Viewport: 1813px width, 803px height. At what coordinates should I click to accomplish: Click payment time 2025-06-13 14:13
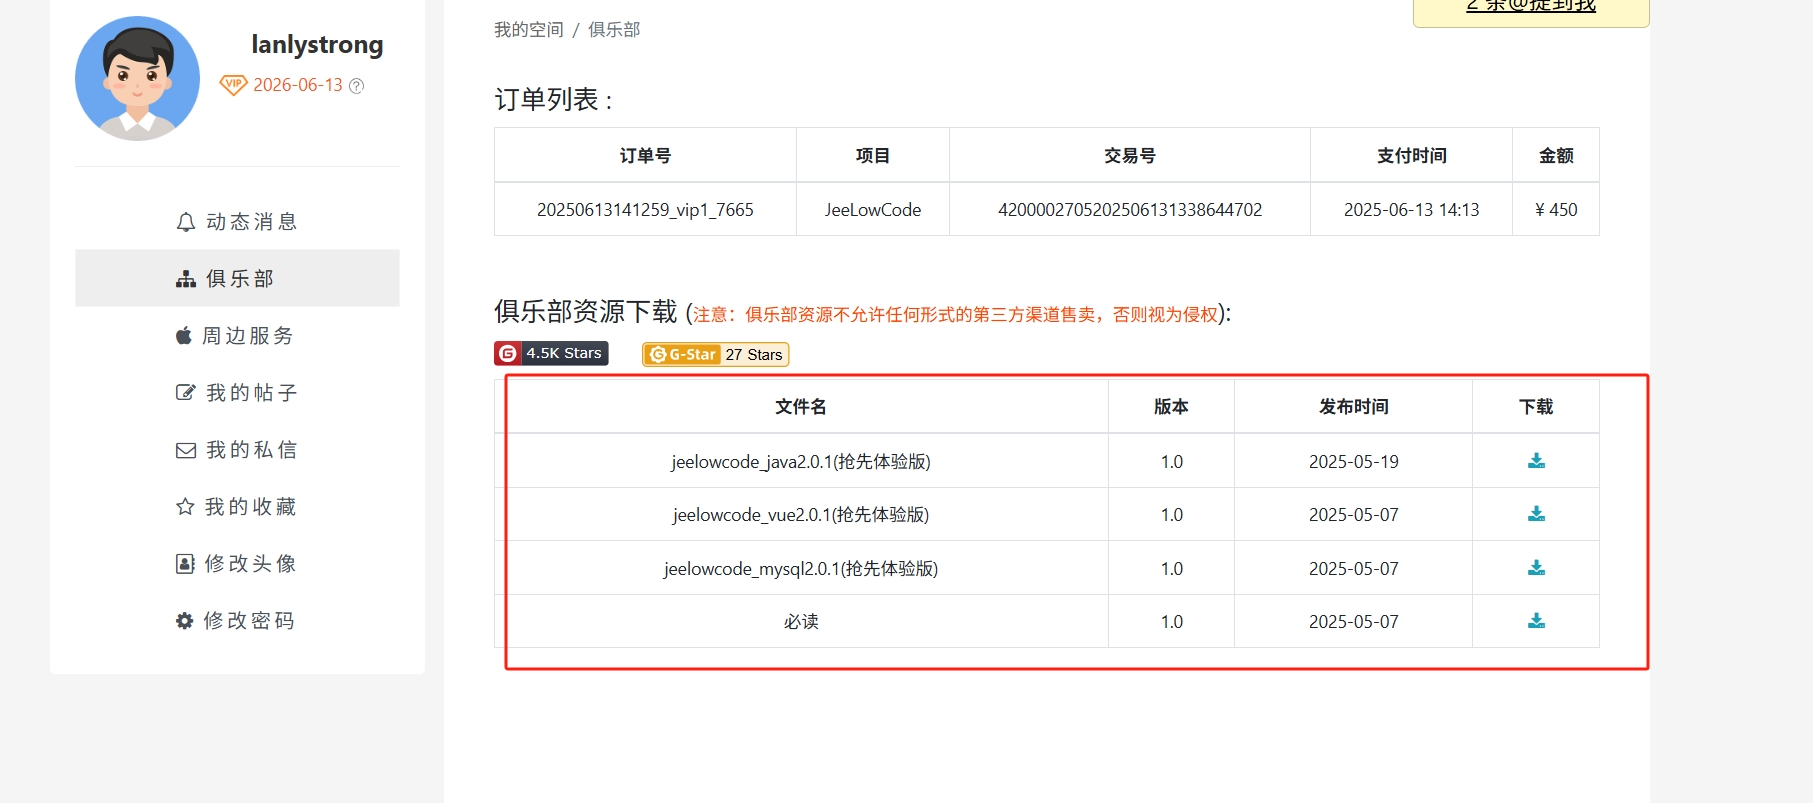click(1411, 210)
